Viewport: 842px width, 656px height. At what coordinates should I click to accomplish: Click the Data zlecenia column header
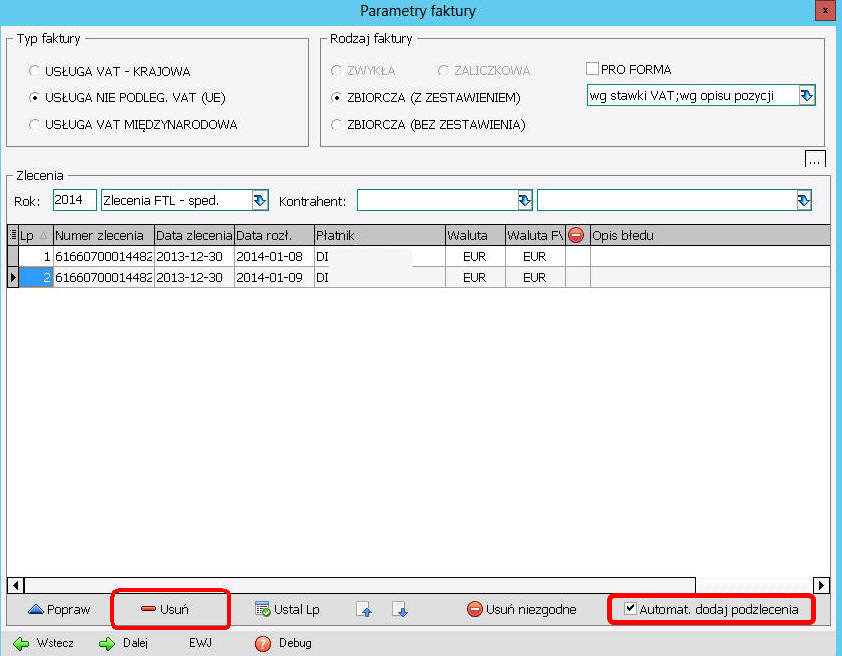click(x=194, y=235)
